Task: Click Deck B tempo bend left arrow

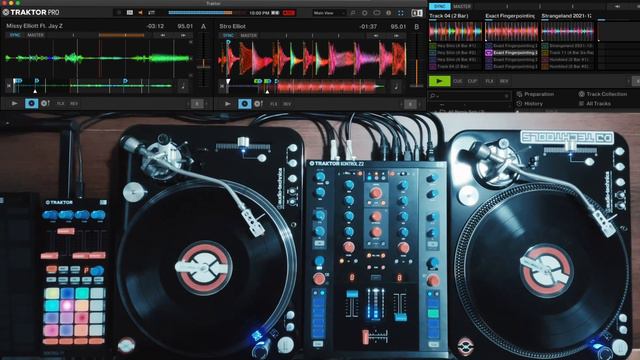Action: point(376,36)
